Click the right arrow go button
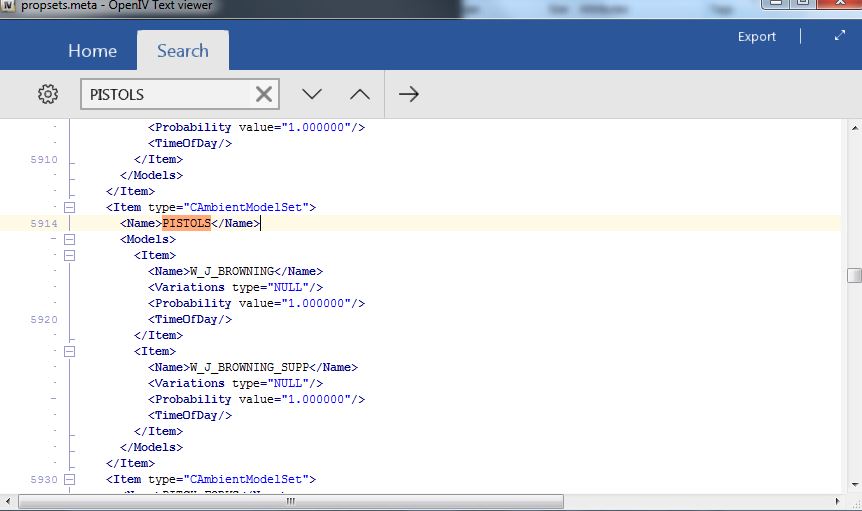 pyautogui.click(x=409, y=94)
